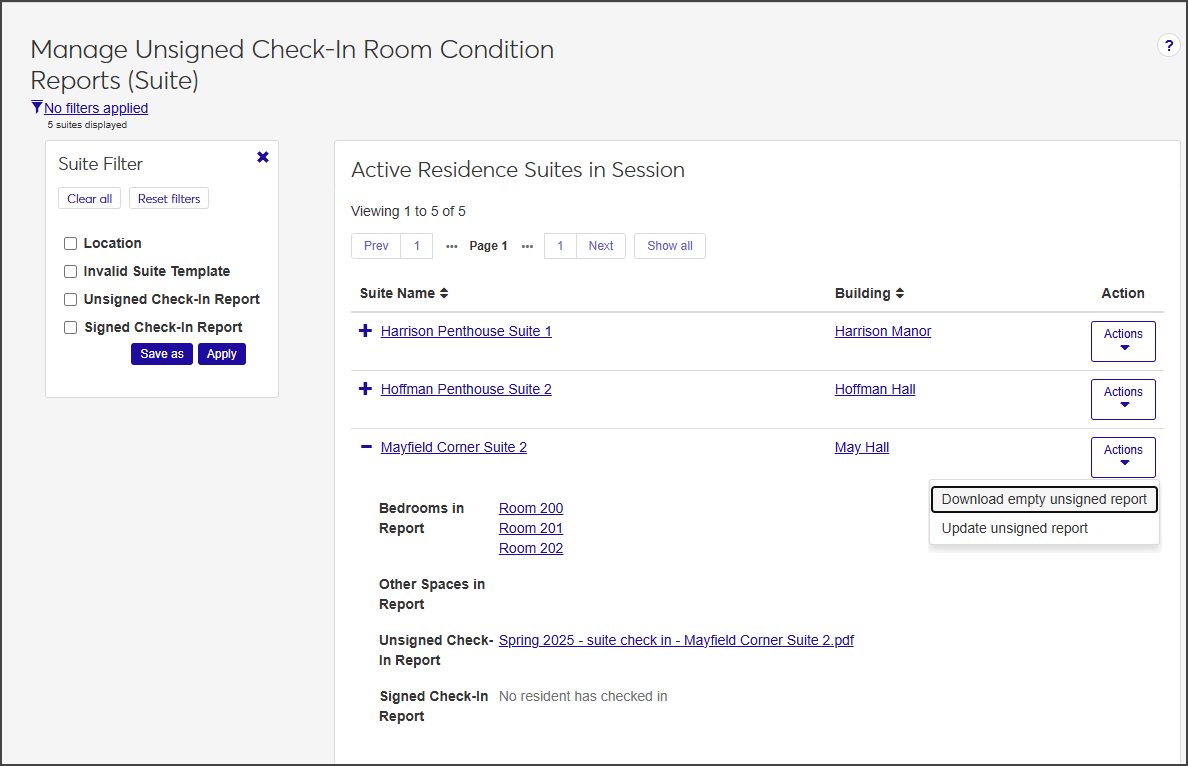The image size is (1188, 766).
Task: Select Download empty unsigned report
Action: (1044, 499)
